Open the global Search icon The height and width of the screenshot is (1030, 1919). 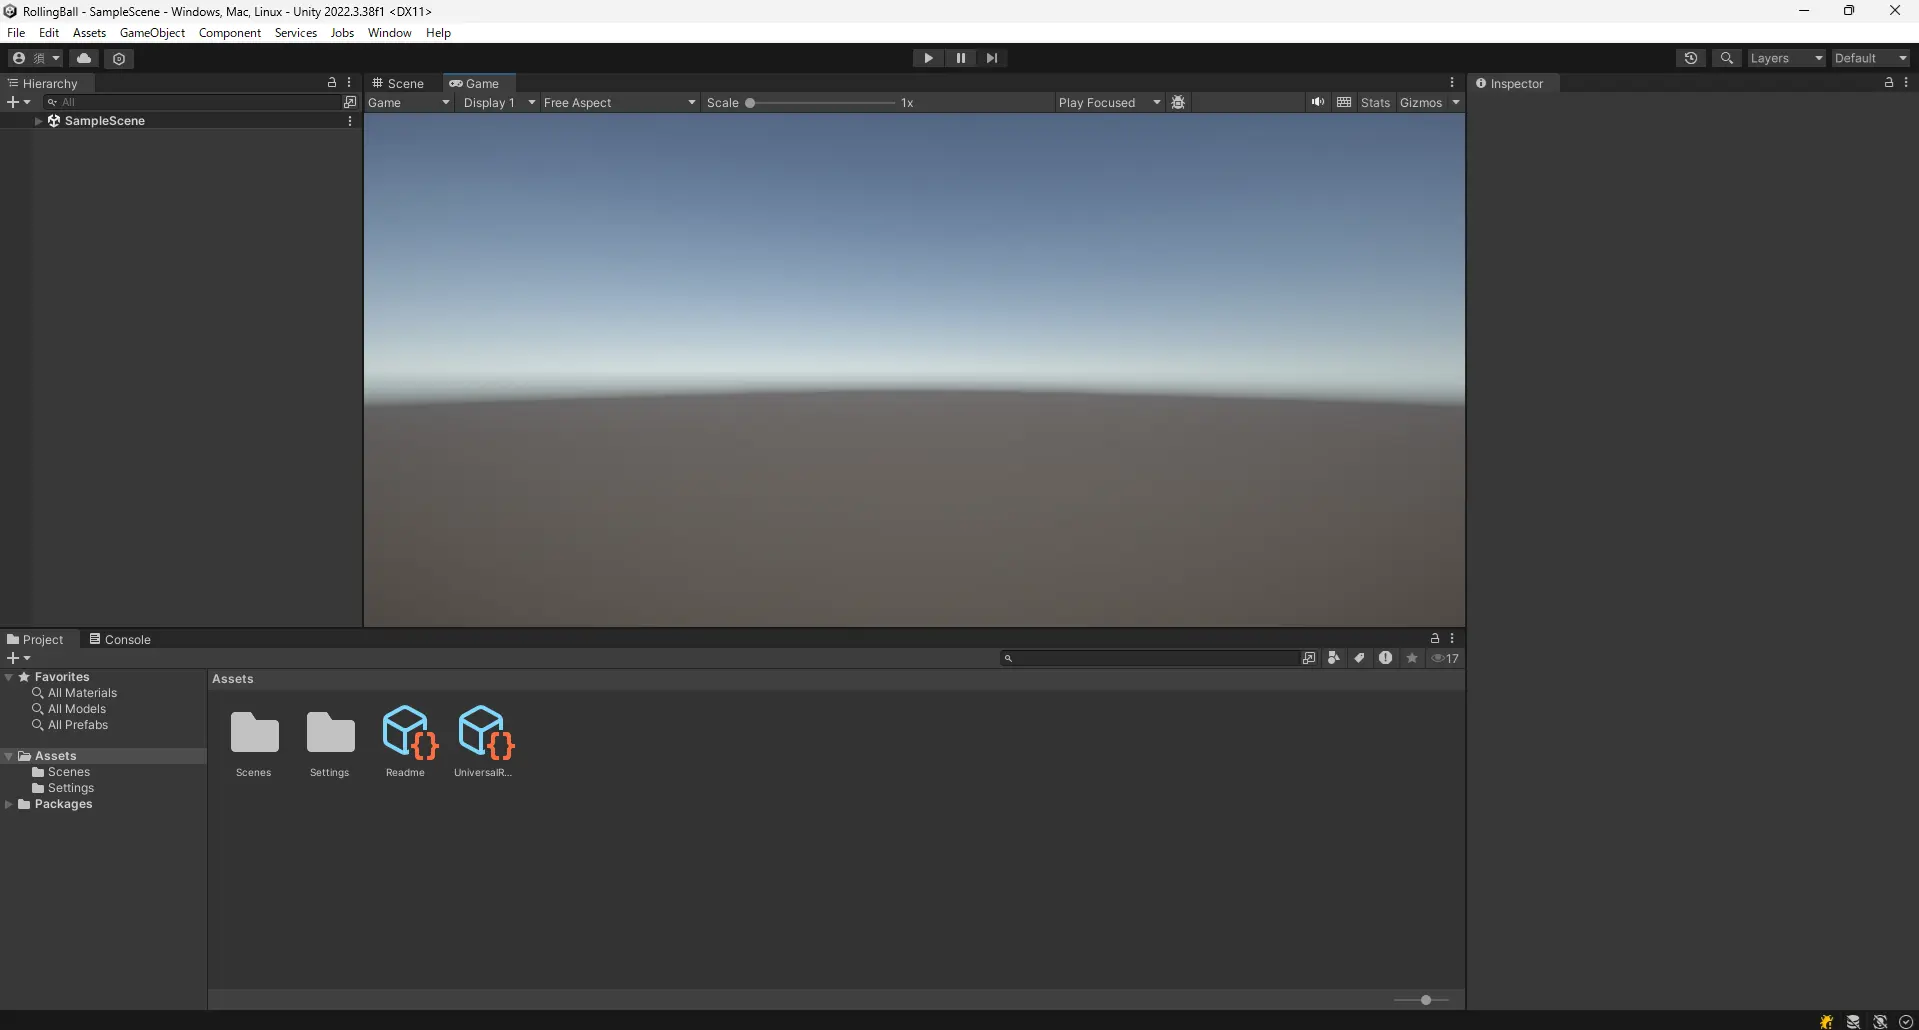pos(1727,58)
